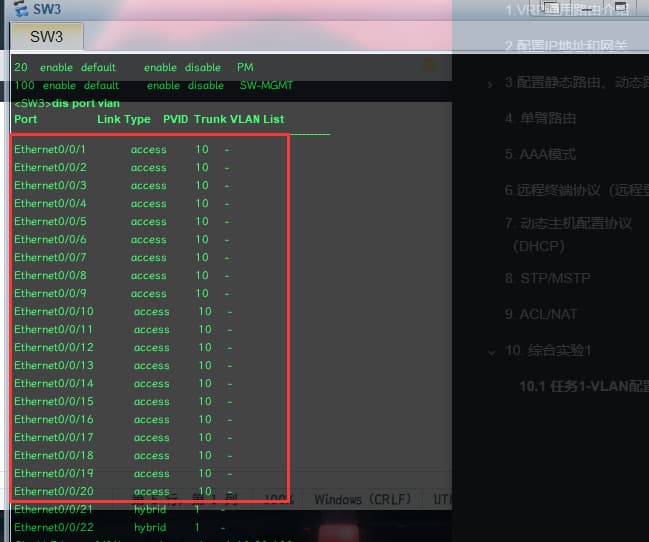Expand chapter 3 static routing chevron
The image size is (649, 542).
(490, 84)
